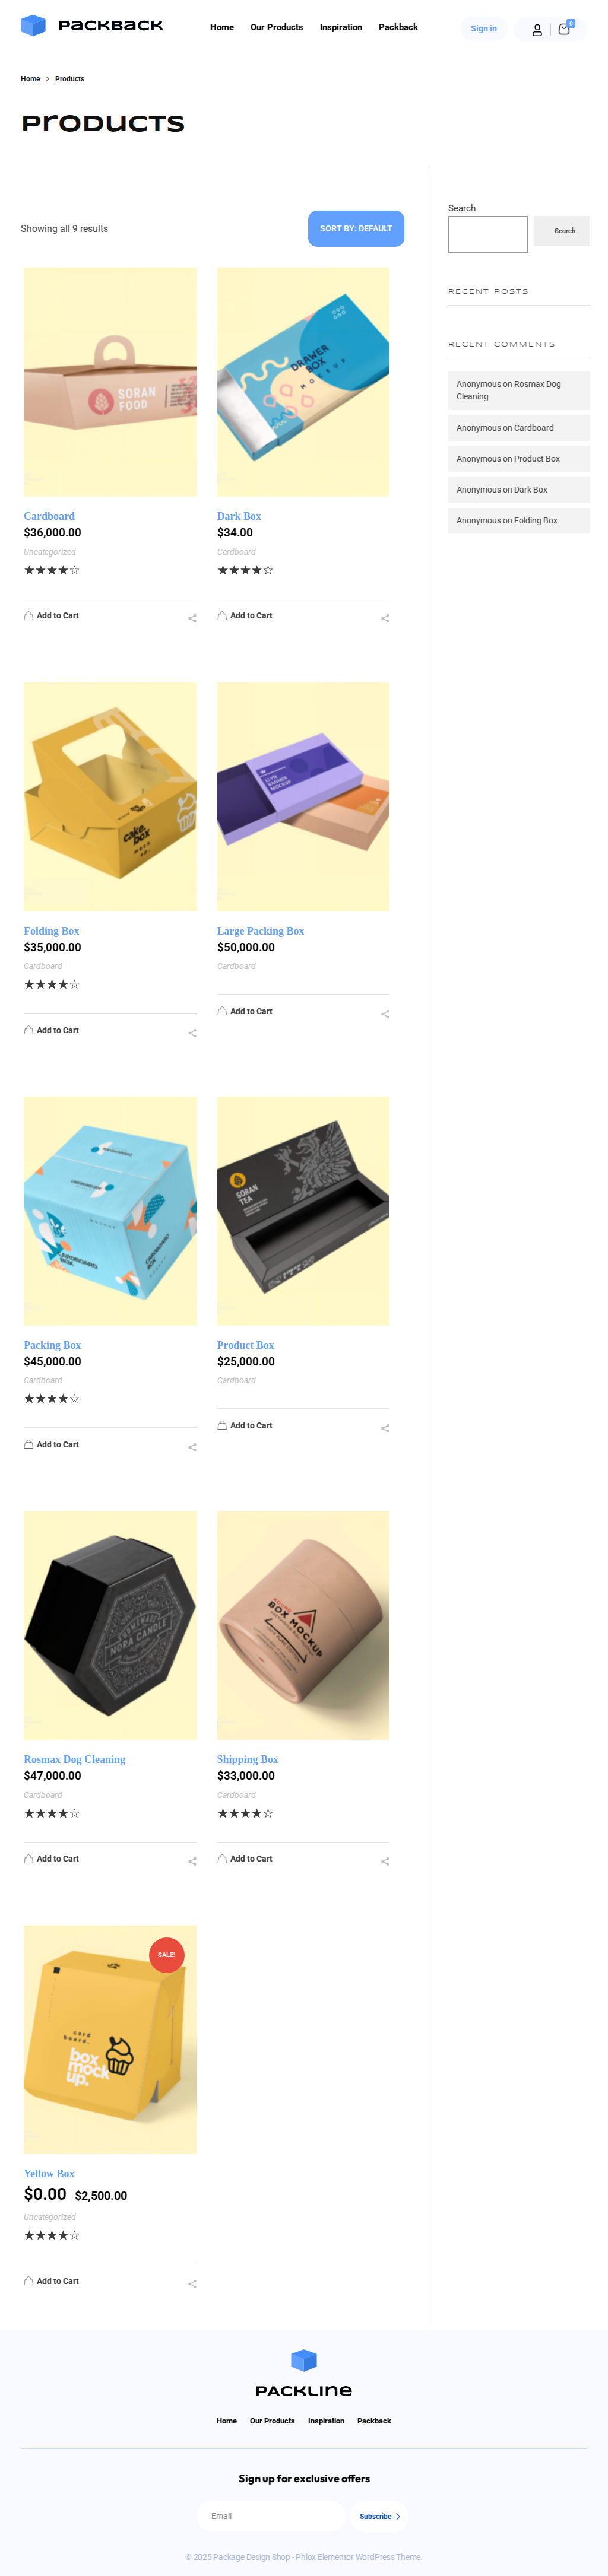Click the Subscribe button in footer
608x2576 pixels.
tap(379, 2517)
